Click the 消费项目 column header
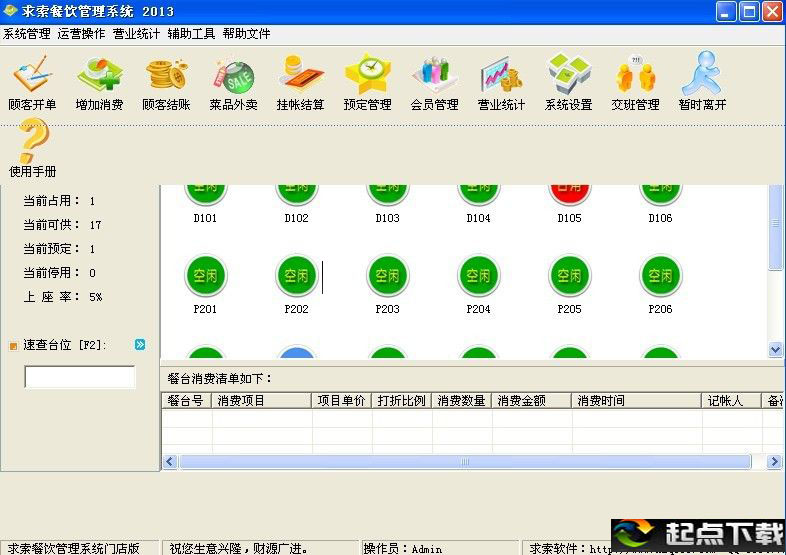 pyautogui.click(x=262, y=401)
